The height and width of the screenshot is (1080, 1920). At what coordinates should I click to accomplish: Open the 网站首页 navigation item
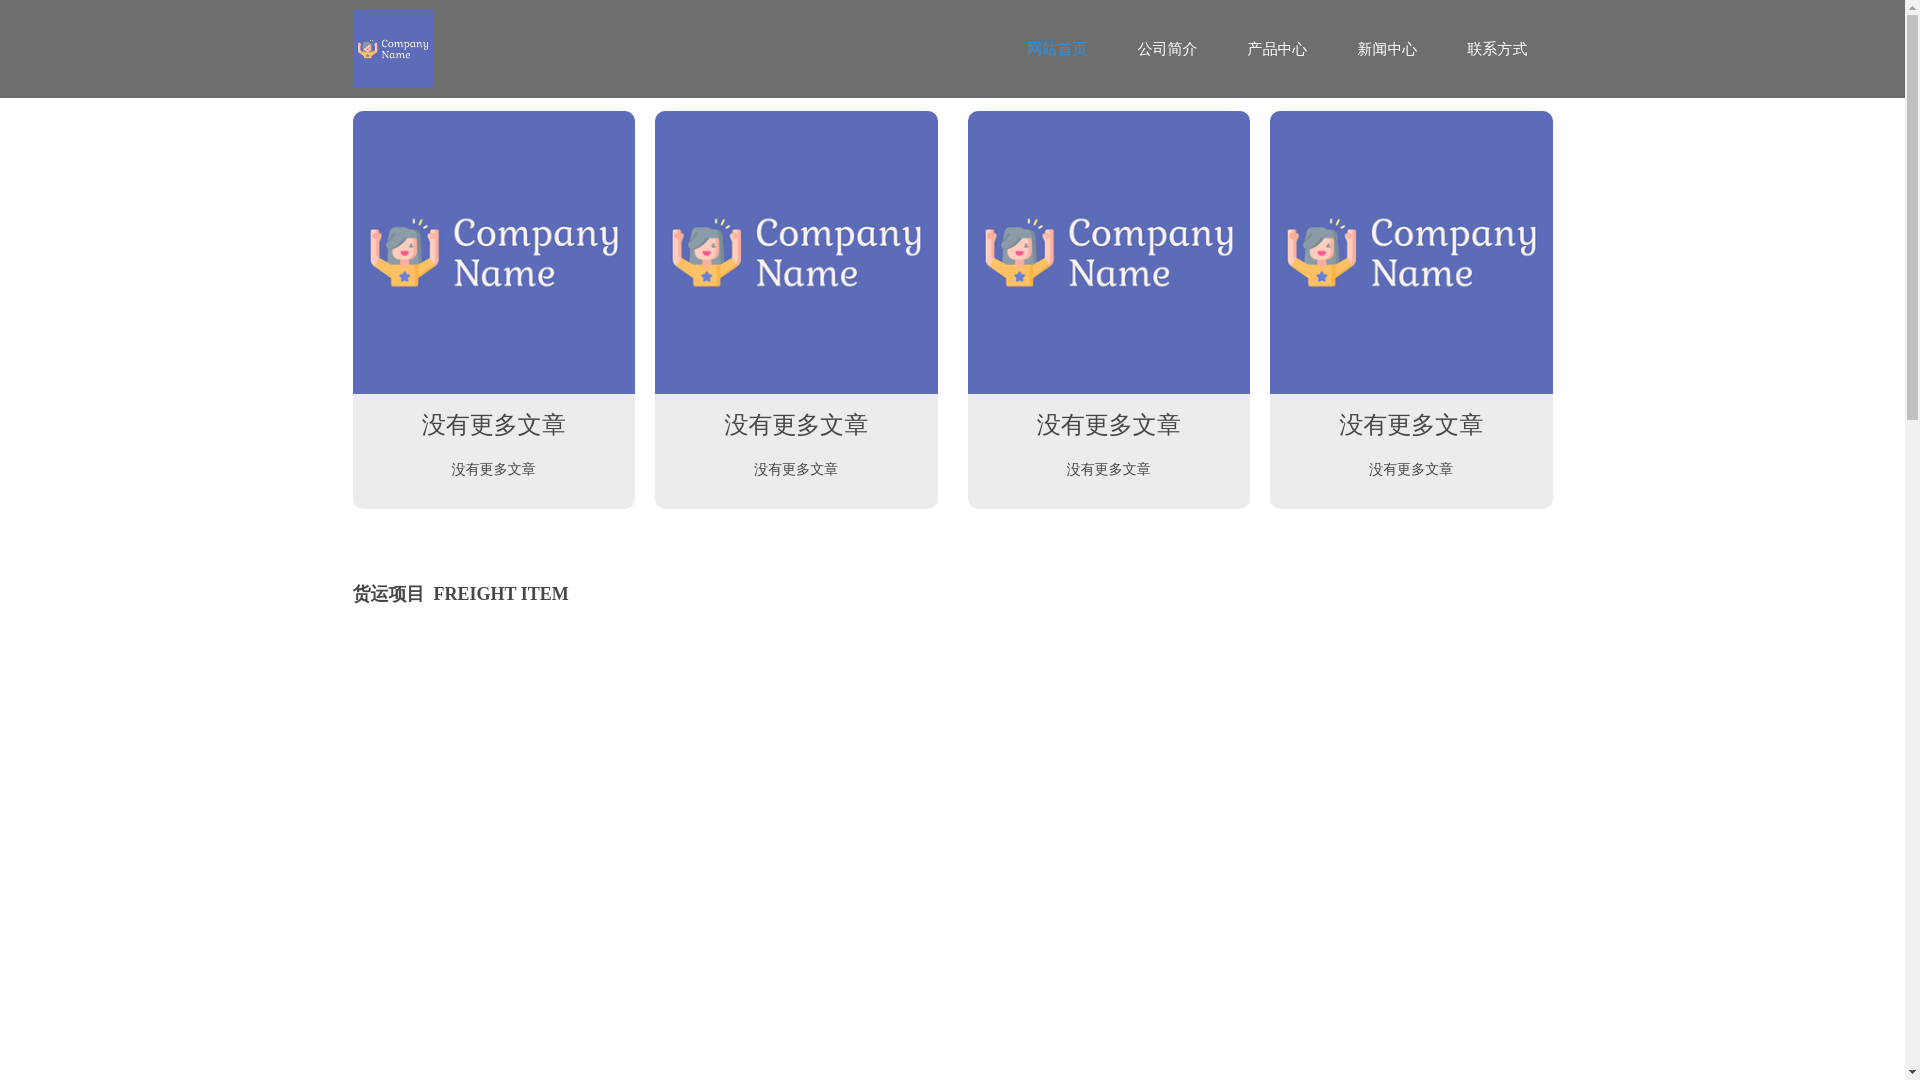click(x=1056, y=49)
